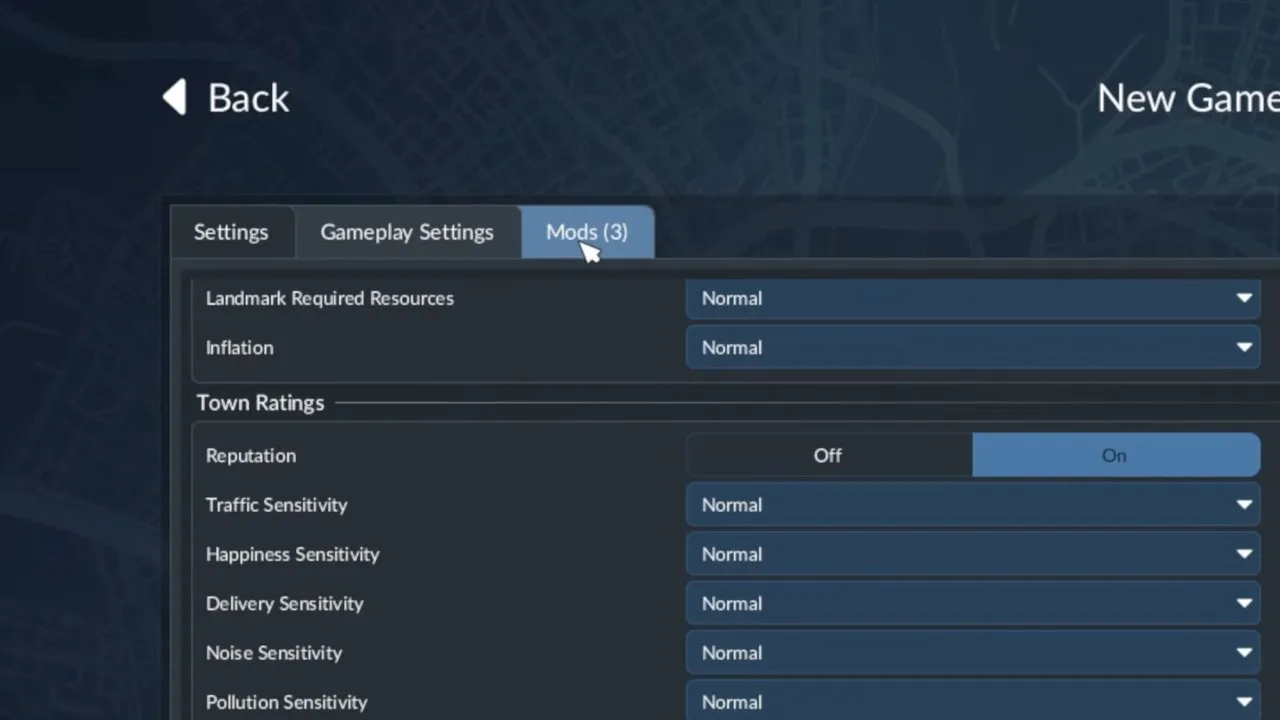Screen dimensions: 1280x720
Task: Click the "Delivery Sensitivity" label
Action: [x=285, y=603]
